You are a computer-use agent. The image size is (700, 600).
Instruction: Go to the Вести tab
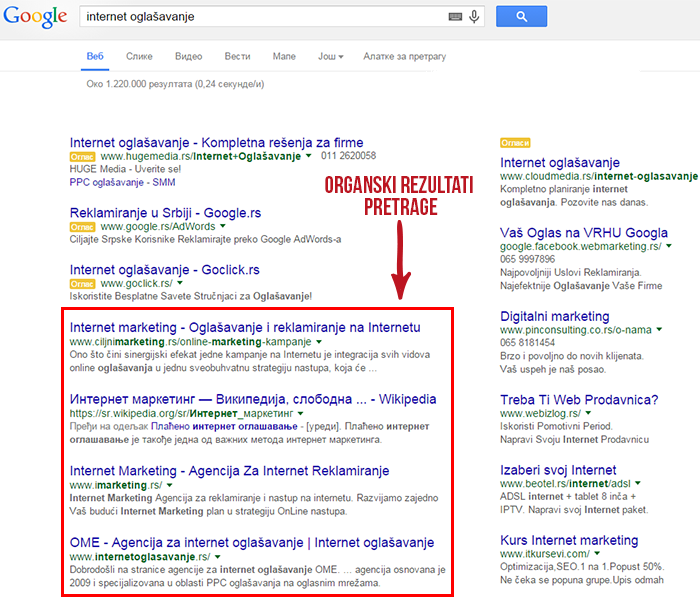point(238,57)
